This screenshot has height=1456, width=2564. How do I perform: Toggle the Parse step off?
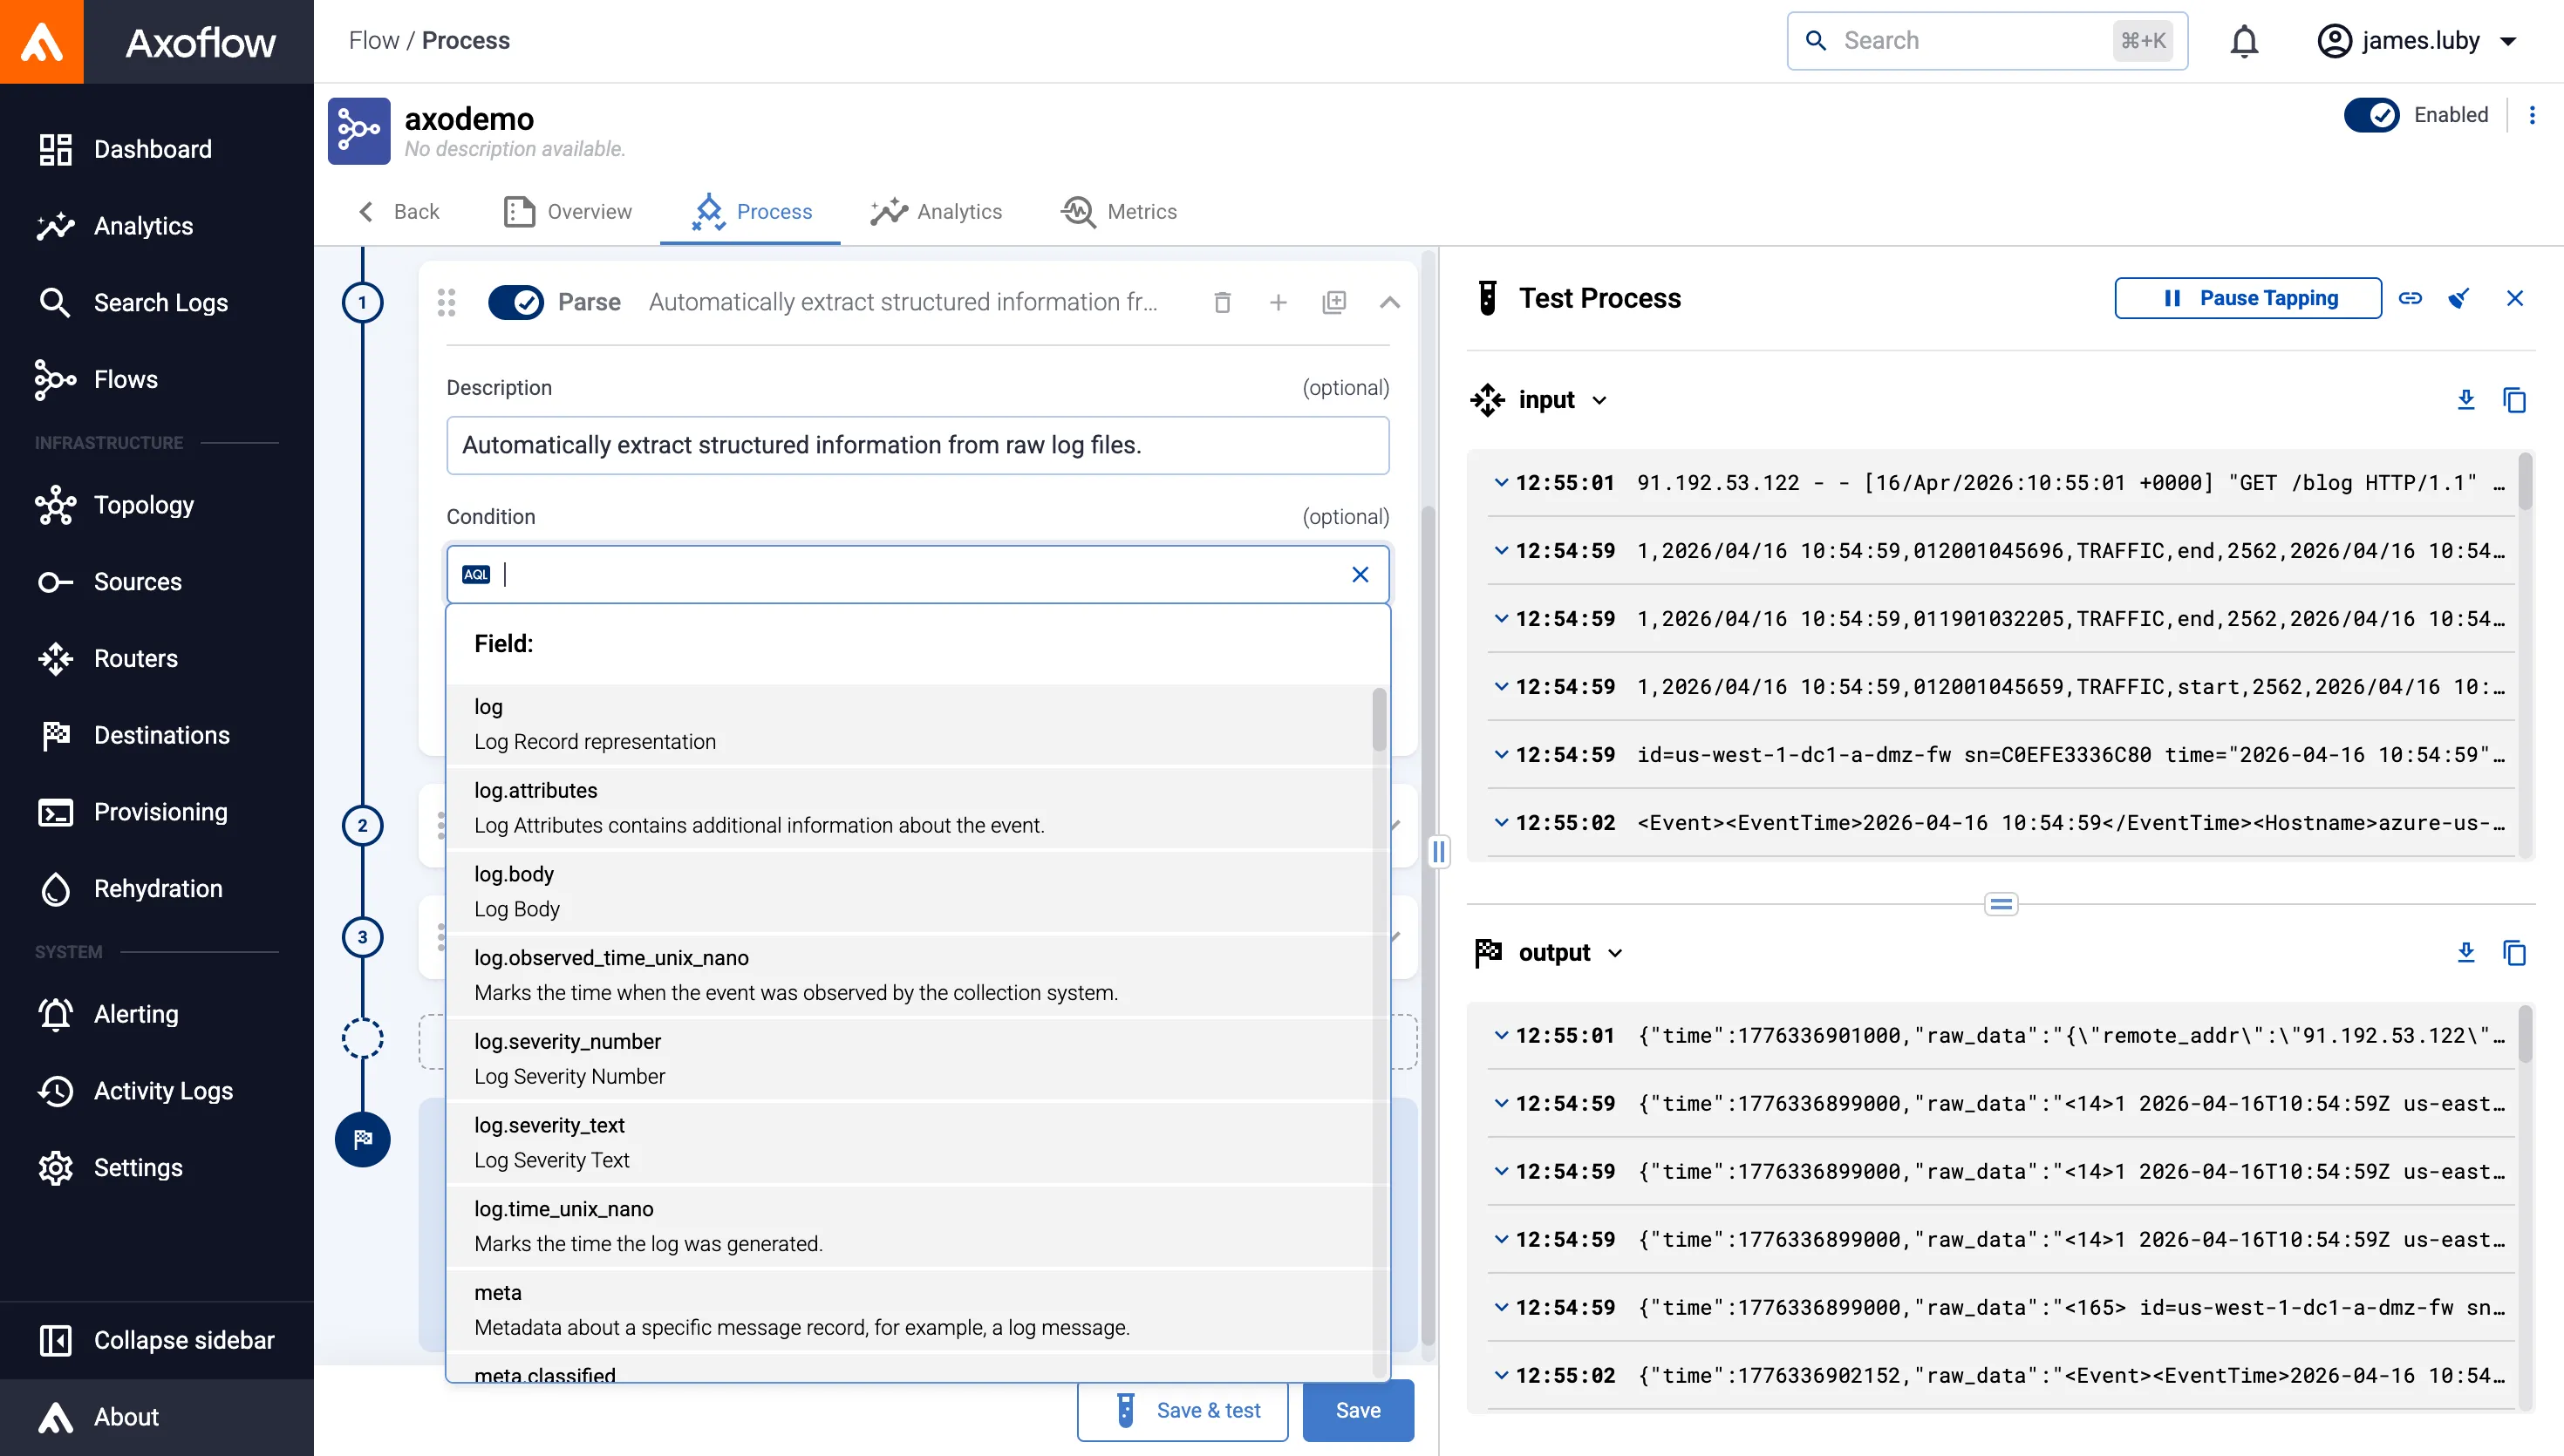pos(516,302)
